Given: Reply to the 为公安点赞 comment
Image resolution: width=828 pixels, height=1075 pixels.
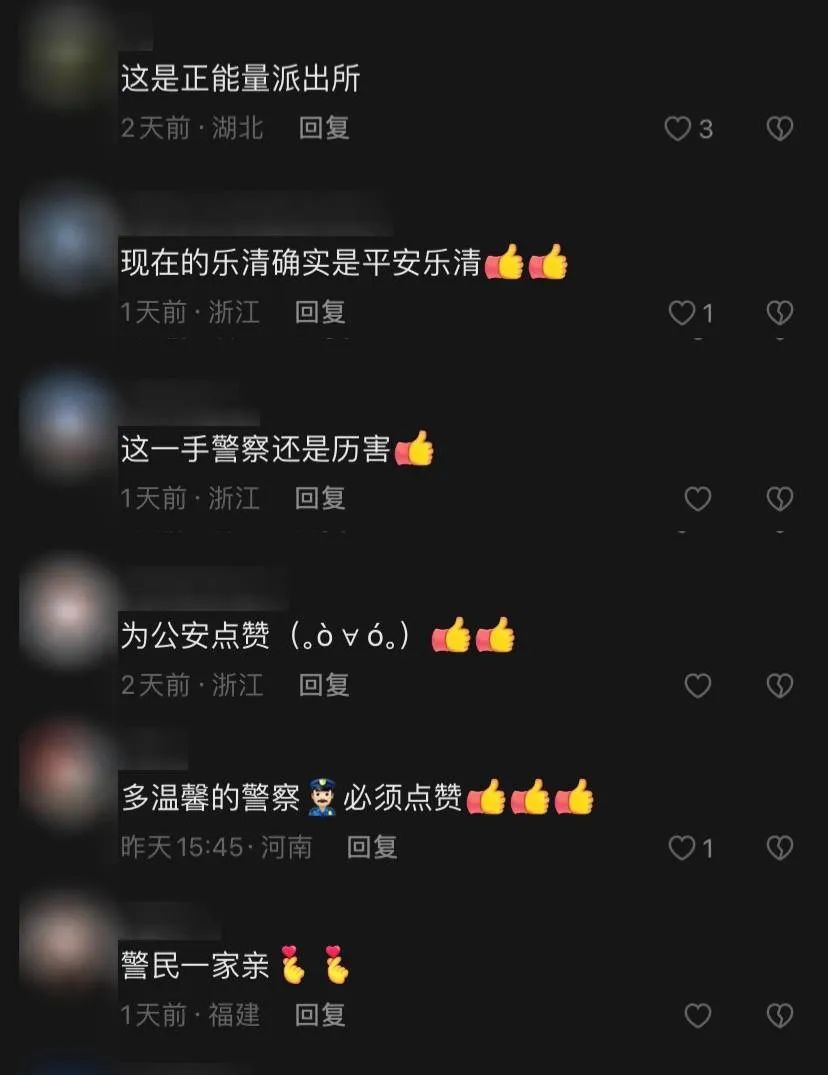Looking at the screenshot, I should pyautogui.click(x=324, y=684).
